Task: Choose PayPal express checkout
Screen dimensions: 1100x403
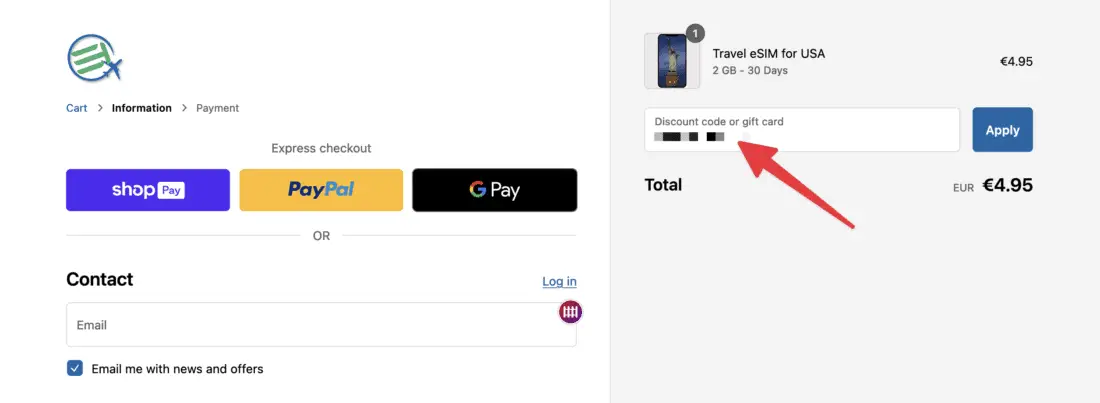Action: point(321,190)
